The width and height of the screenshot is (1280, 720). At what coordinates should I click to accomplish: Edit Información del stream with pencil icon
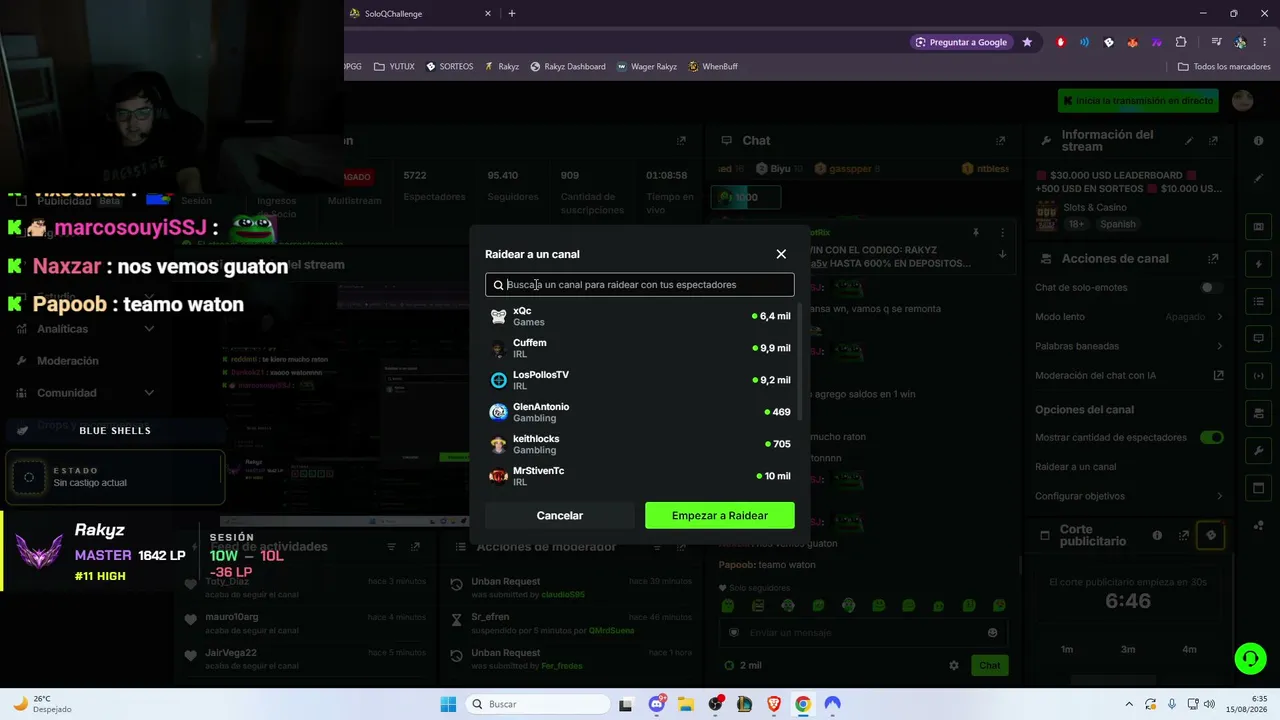click(1189, 141)
